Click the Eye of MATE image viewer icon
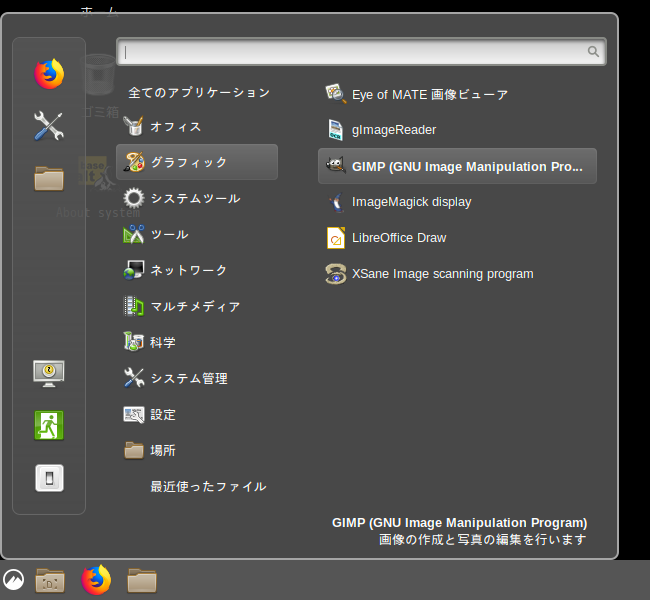Image resolution: width=650 pixels, height=600 pixels. [336, 94]
